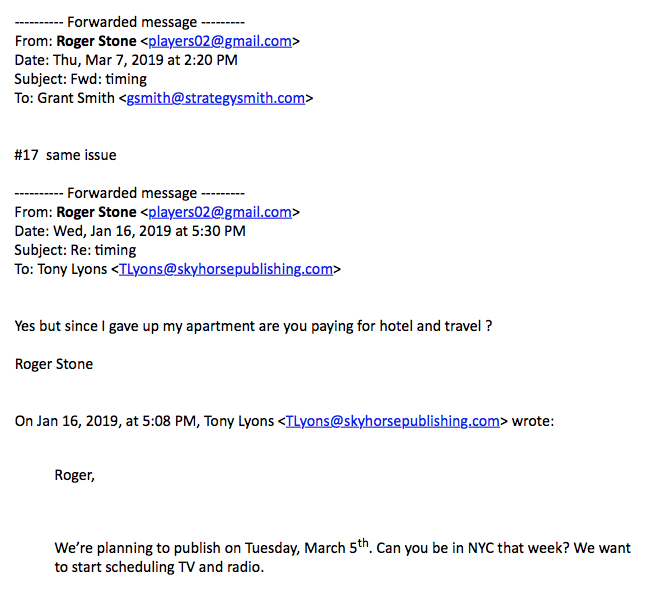The image size is (661, 602).
Task: Click the Grant Smith recipient name
Action: (76, 98)
